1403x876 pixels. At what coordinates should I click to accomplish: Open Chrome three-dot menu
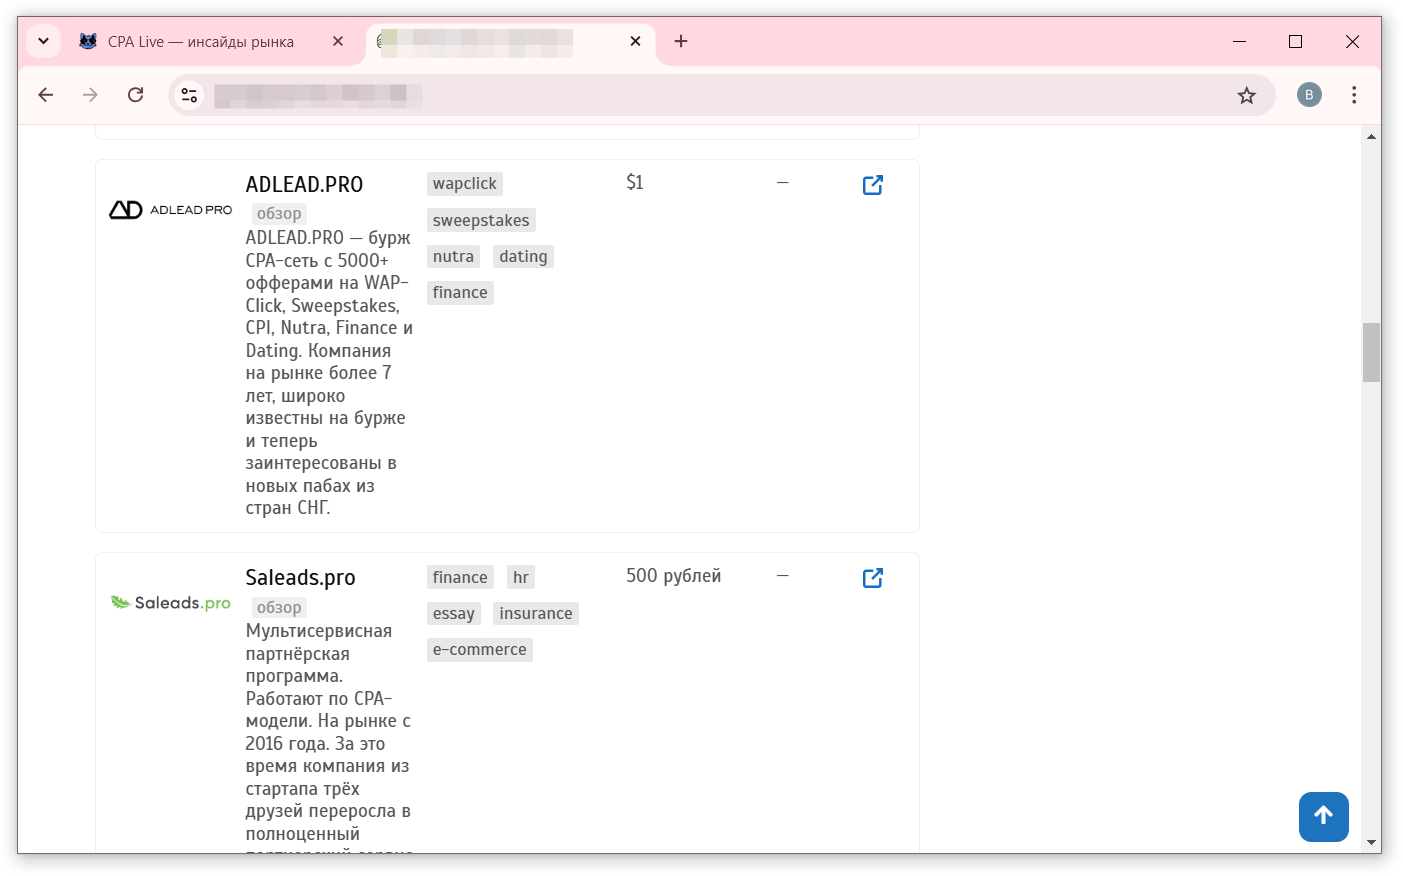pyautogui.click(x=1354, y=95)
